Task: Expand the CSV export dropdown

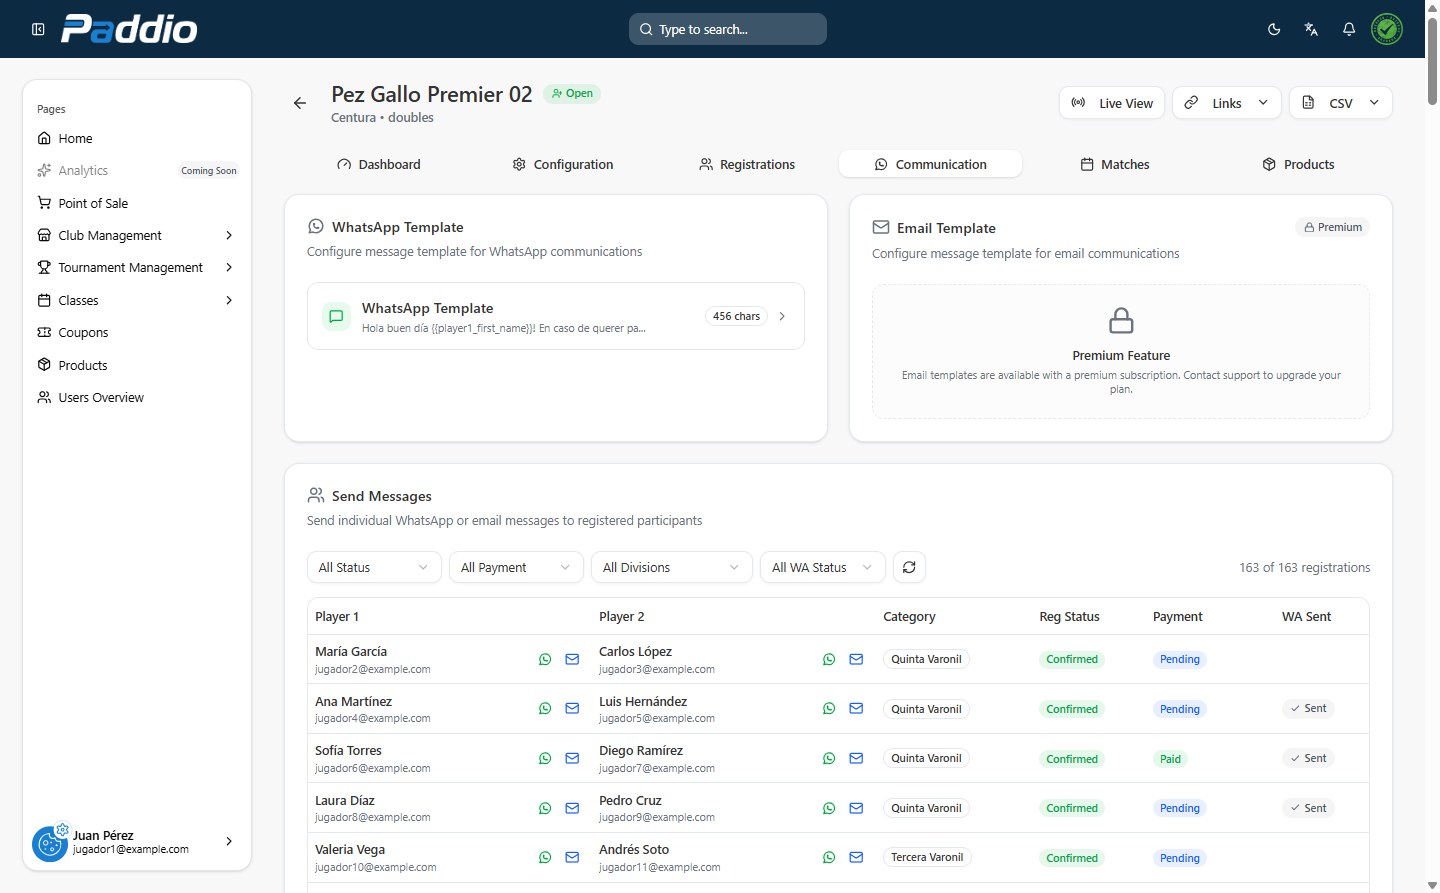Action: tap(1341, 103)
